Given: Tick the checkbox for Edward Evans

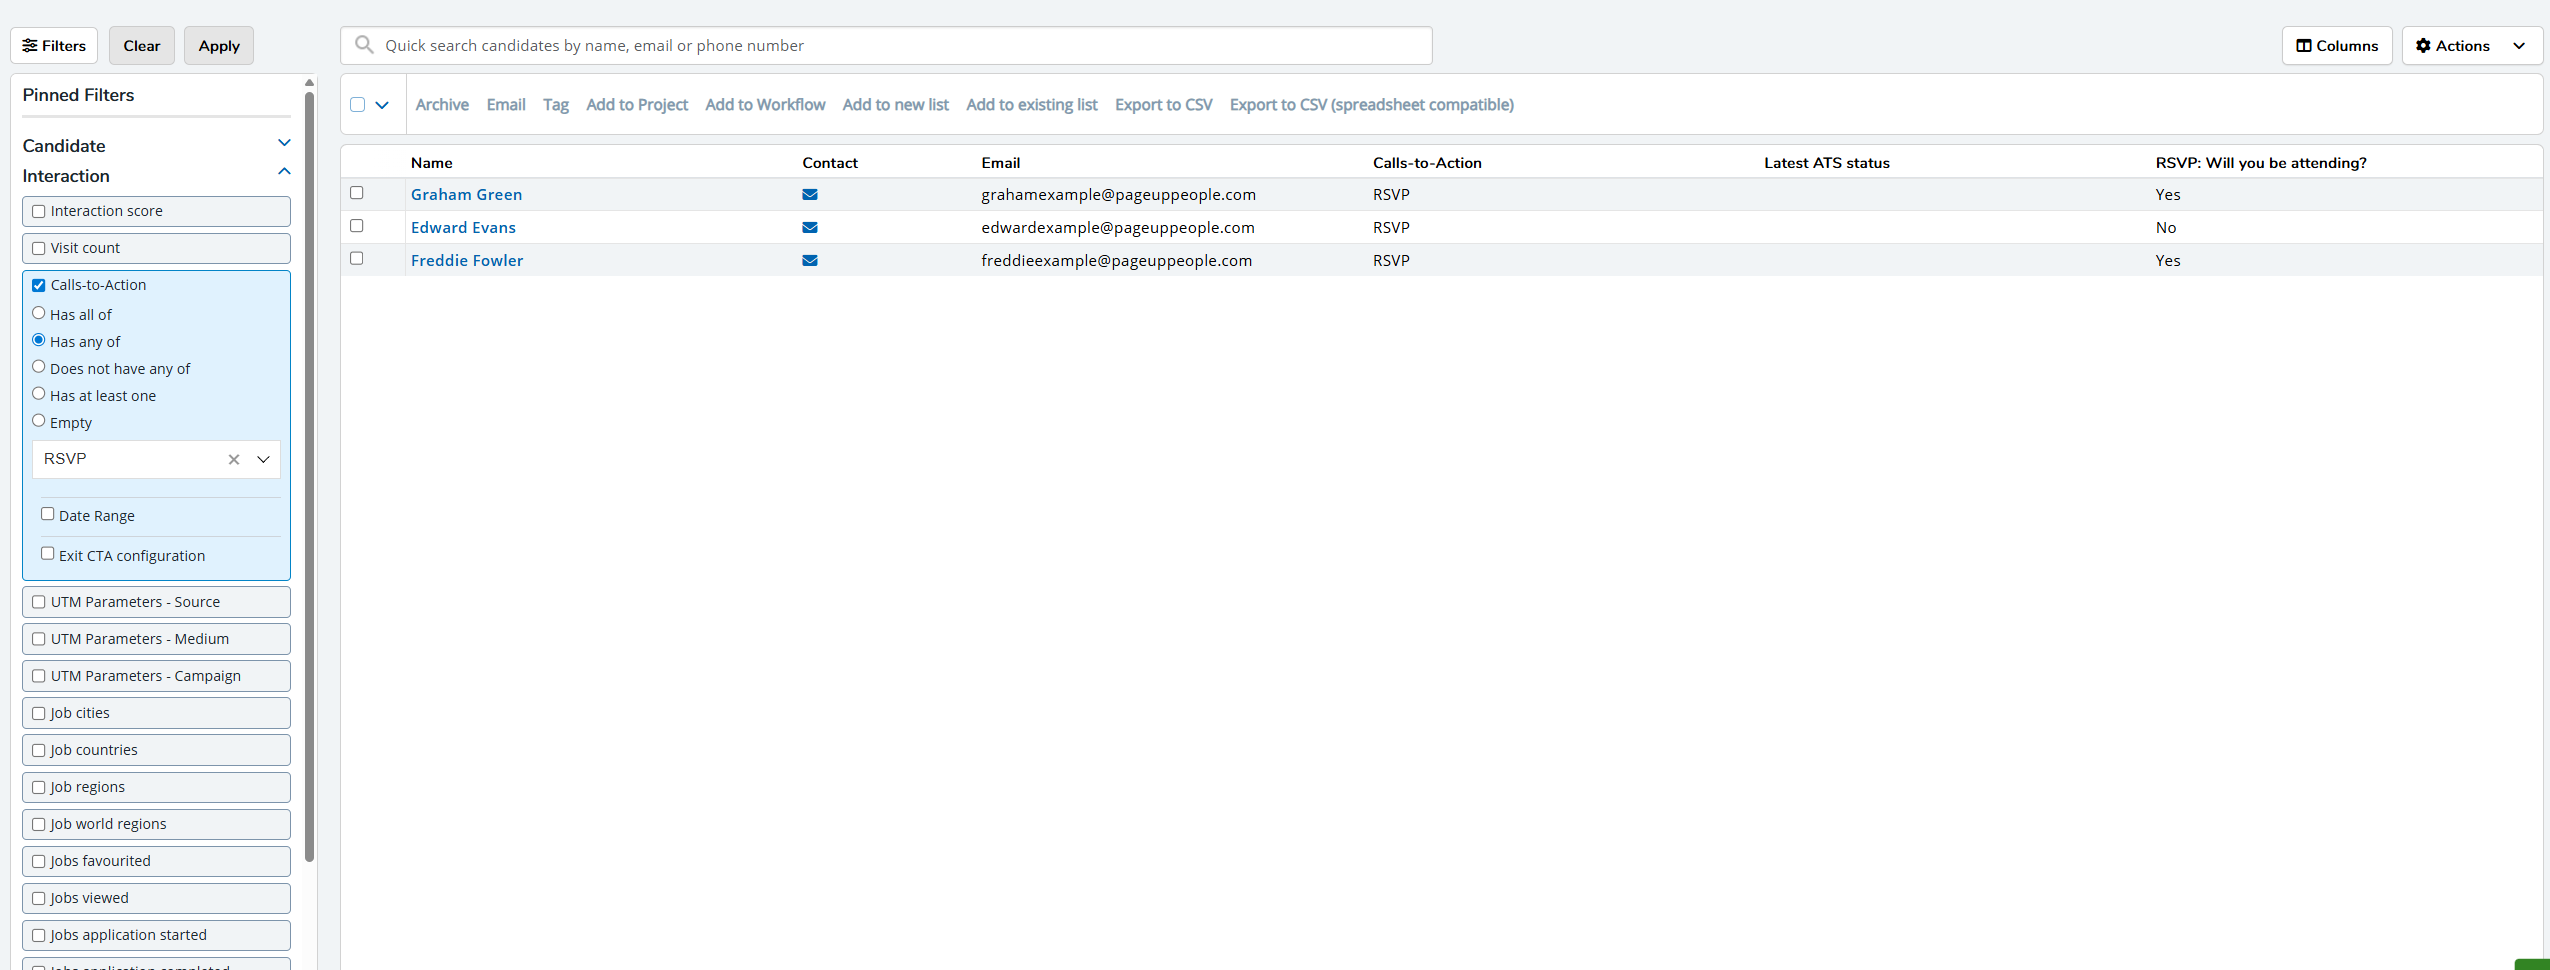Looking at the screenshot, I should pyautogui.click(x=357, y=226).
